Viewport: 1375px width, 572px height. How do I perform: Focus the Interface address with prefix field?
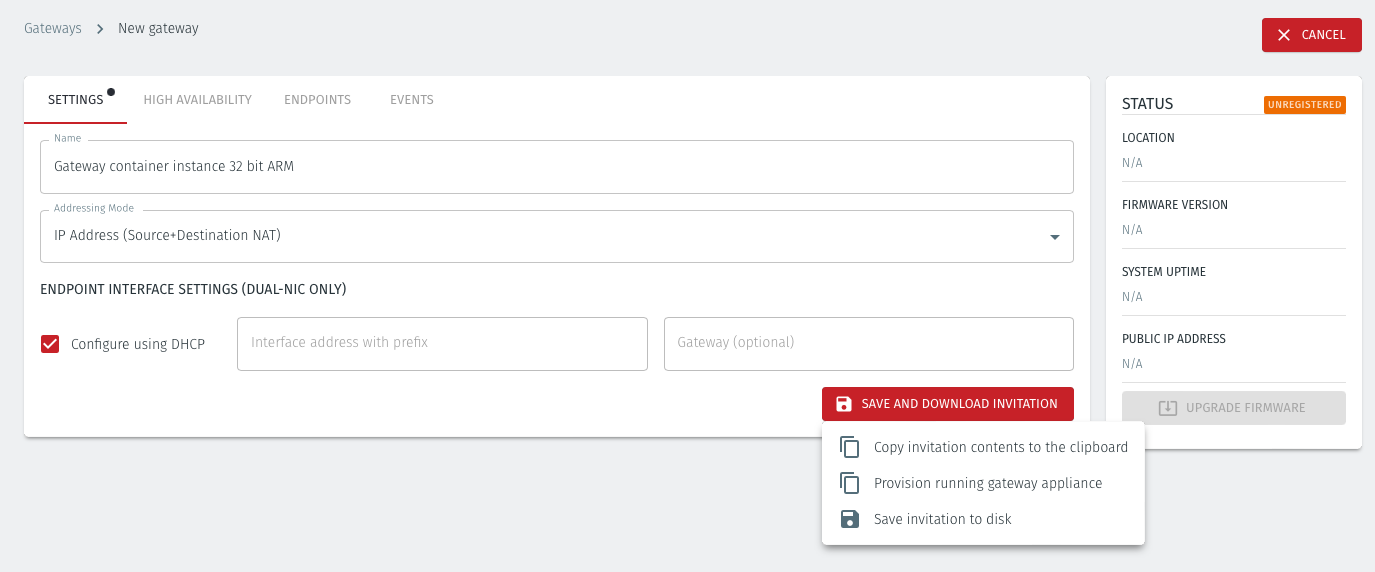point(442,343)
